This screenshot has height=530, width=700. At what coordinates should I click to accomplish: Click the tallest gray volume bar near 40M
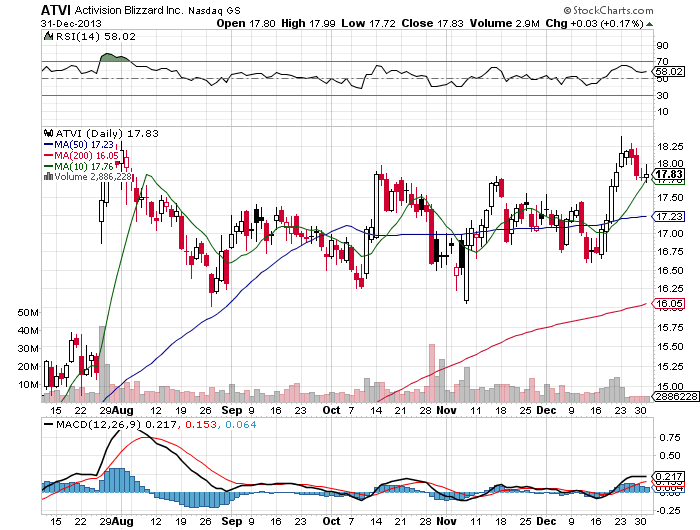pyautogui.click(x=102, y=364)
